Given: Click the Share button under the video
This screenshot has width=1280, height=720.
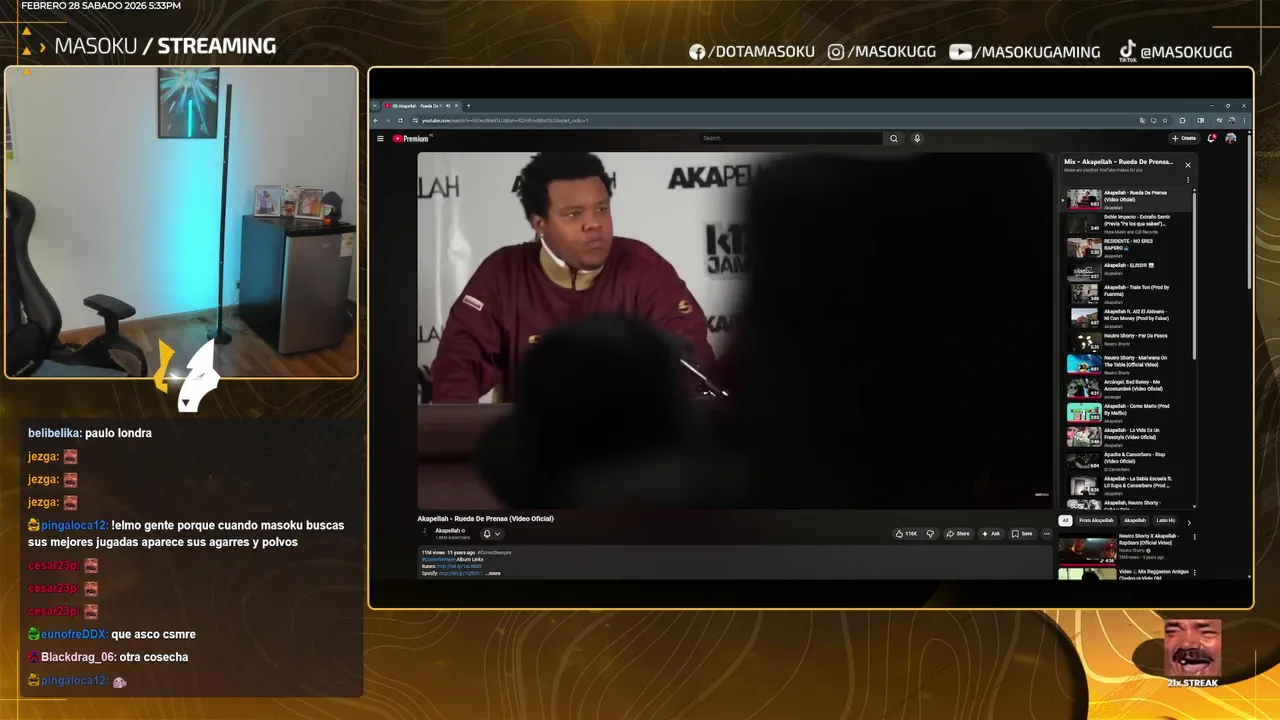Looking at the screenshot, I should click(958, 534).
